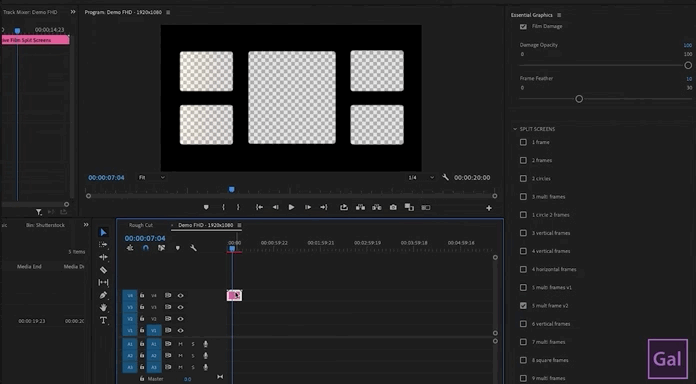Go to Out point
This screenshot has width=696, height=384.
tap(324, 207)
